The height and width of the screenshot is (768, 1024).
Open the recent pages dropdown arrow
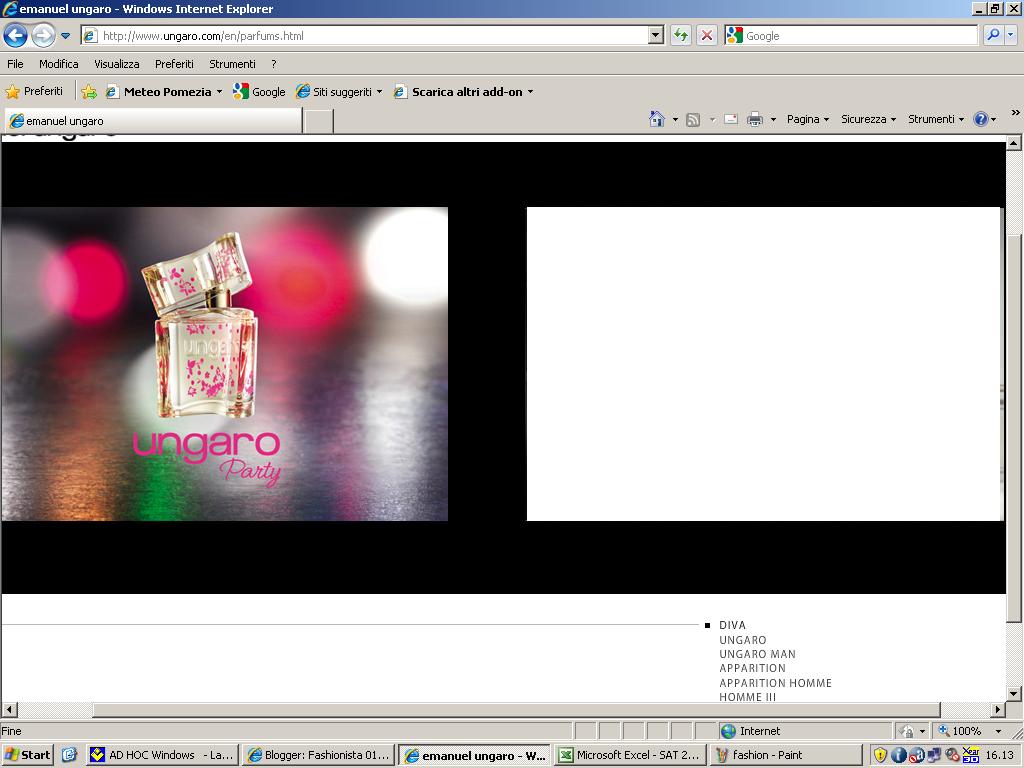point(65,36)
